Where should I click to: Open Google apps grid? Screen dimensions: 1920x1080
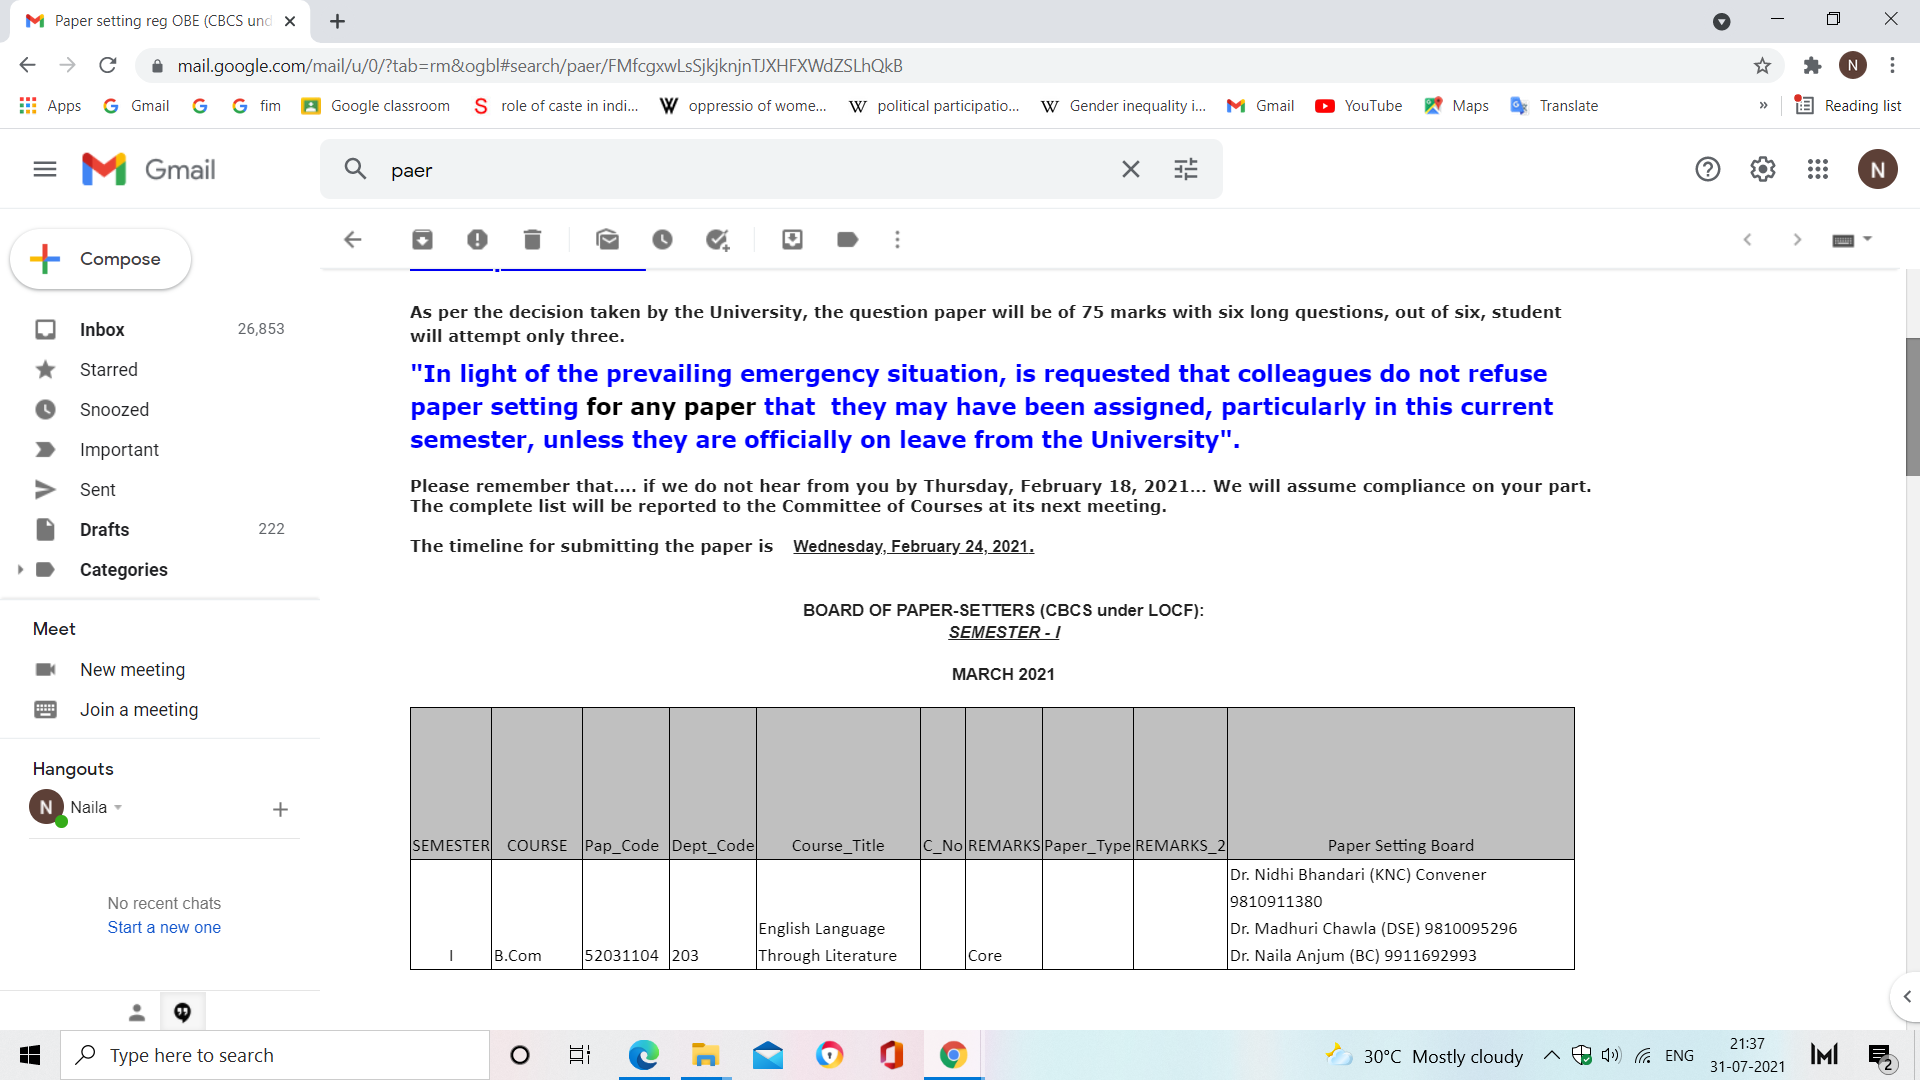[x=1818, y=169]
